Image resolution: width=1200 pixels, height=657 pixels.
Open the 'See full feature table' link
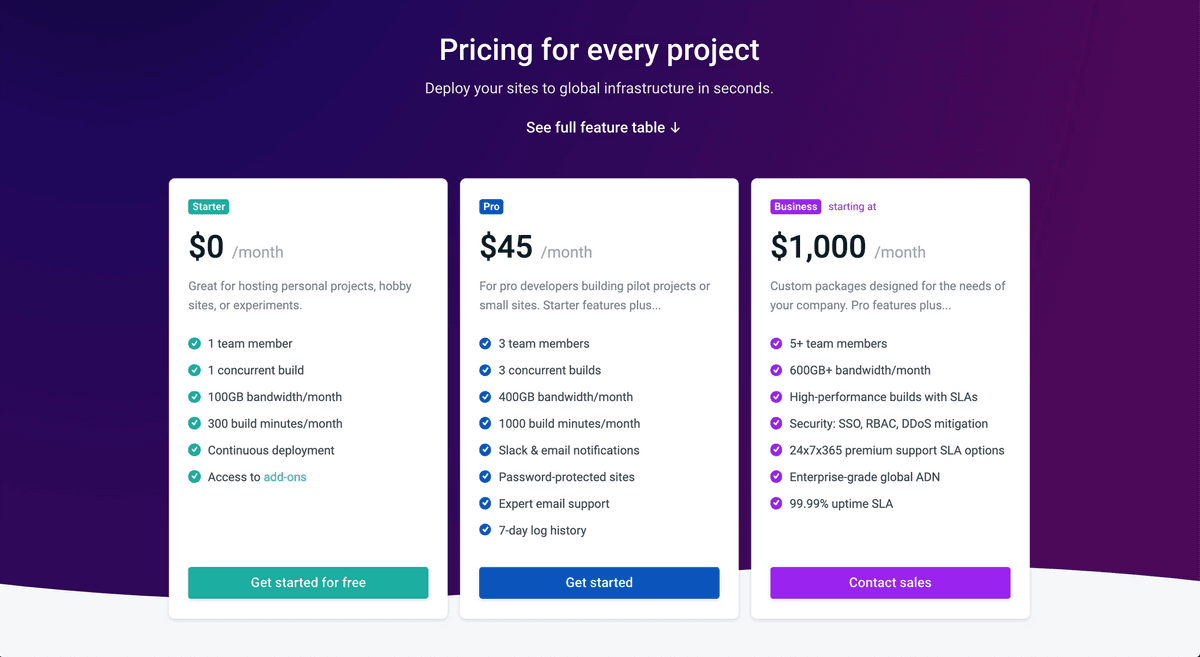point(596,128)
